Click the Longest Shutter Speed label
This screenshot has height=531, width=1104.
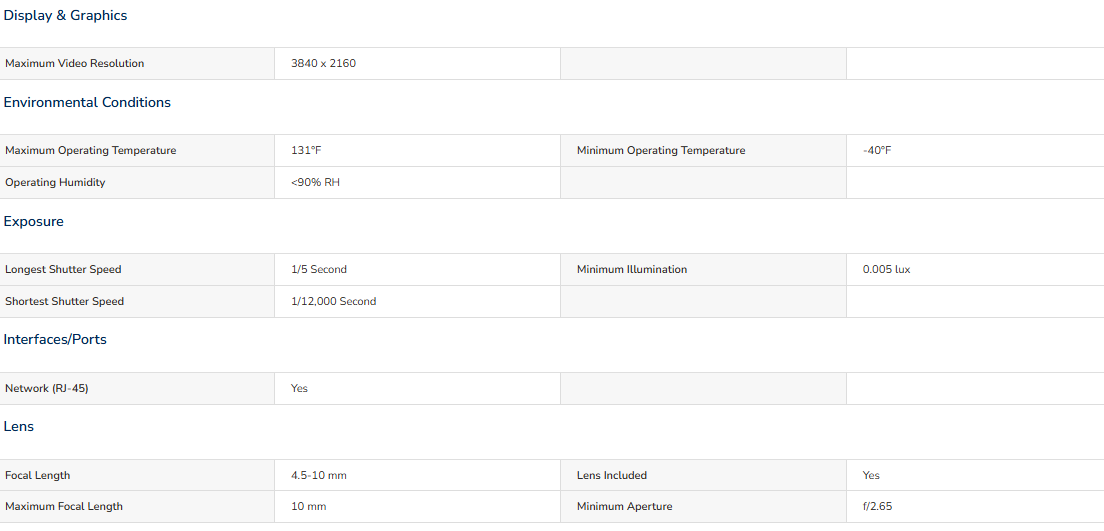(x=63, y=269)
